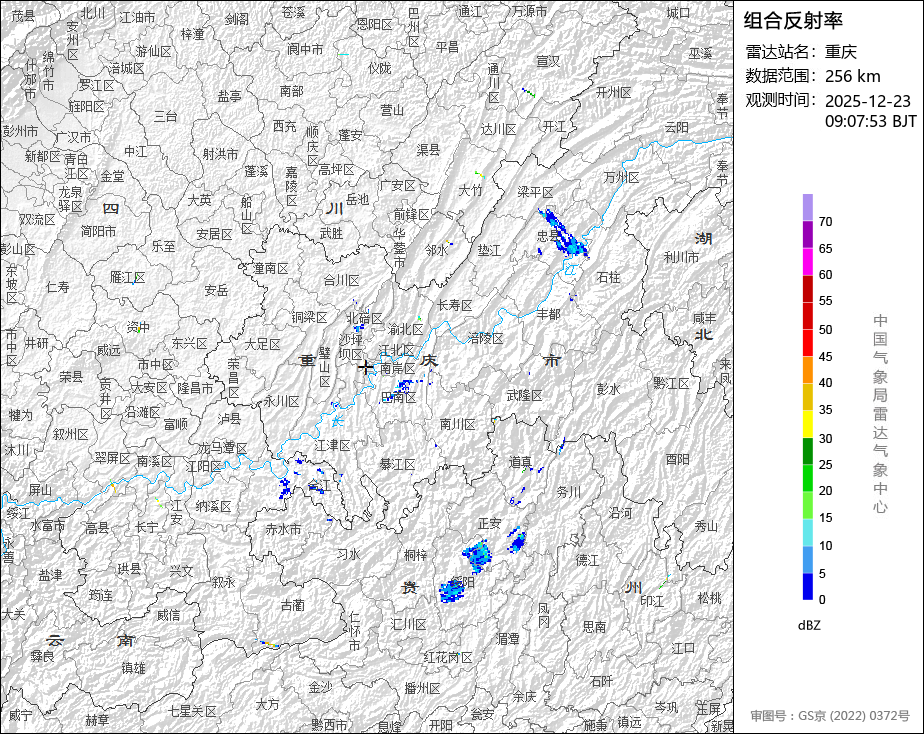
Task: Click the 酉阳 map label
Action: 678,459
